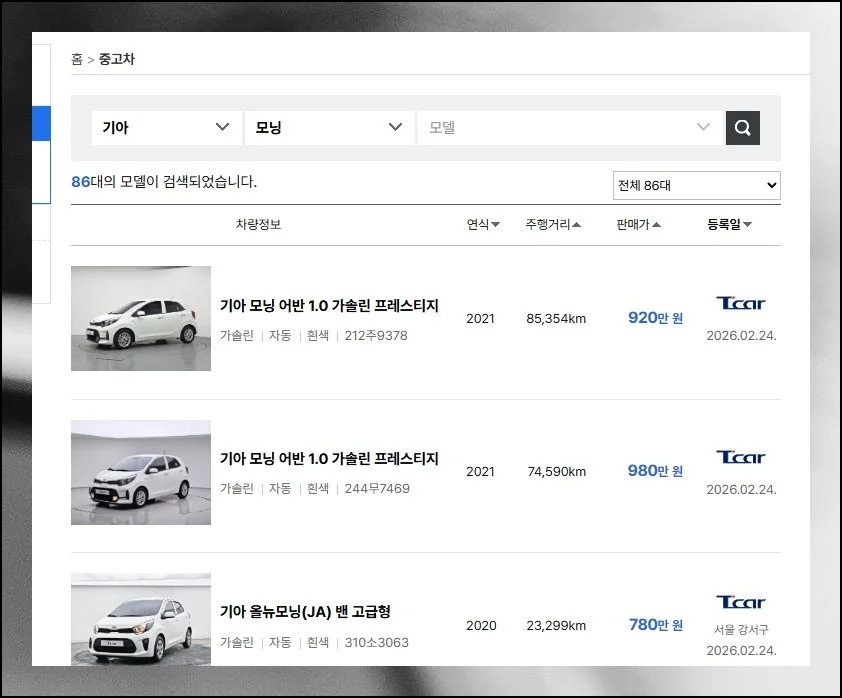Expand the 모델 detail dropdown
The width and height of the screenshot is (842, 698).
coord(569,128)
